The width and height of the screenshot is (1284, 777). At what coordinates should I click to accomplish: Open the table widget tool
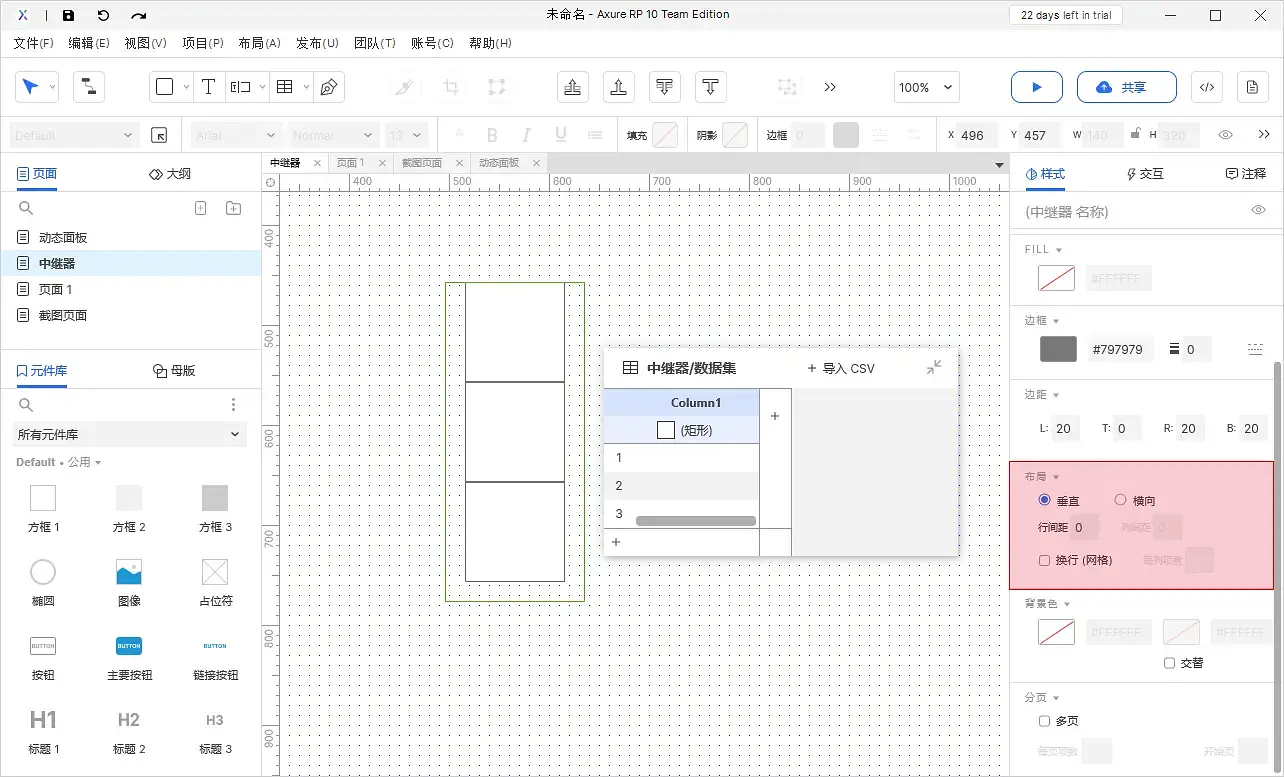click(x=283, y=87)
